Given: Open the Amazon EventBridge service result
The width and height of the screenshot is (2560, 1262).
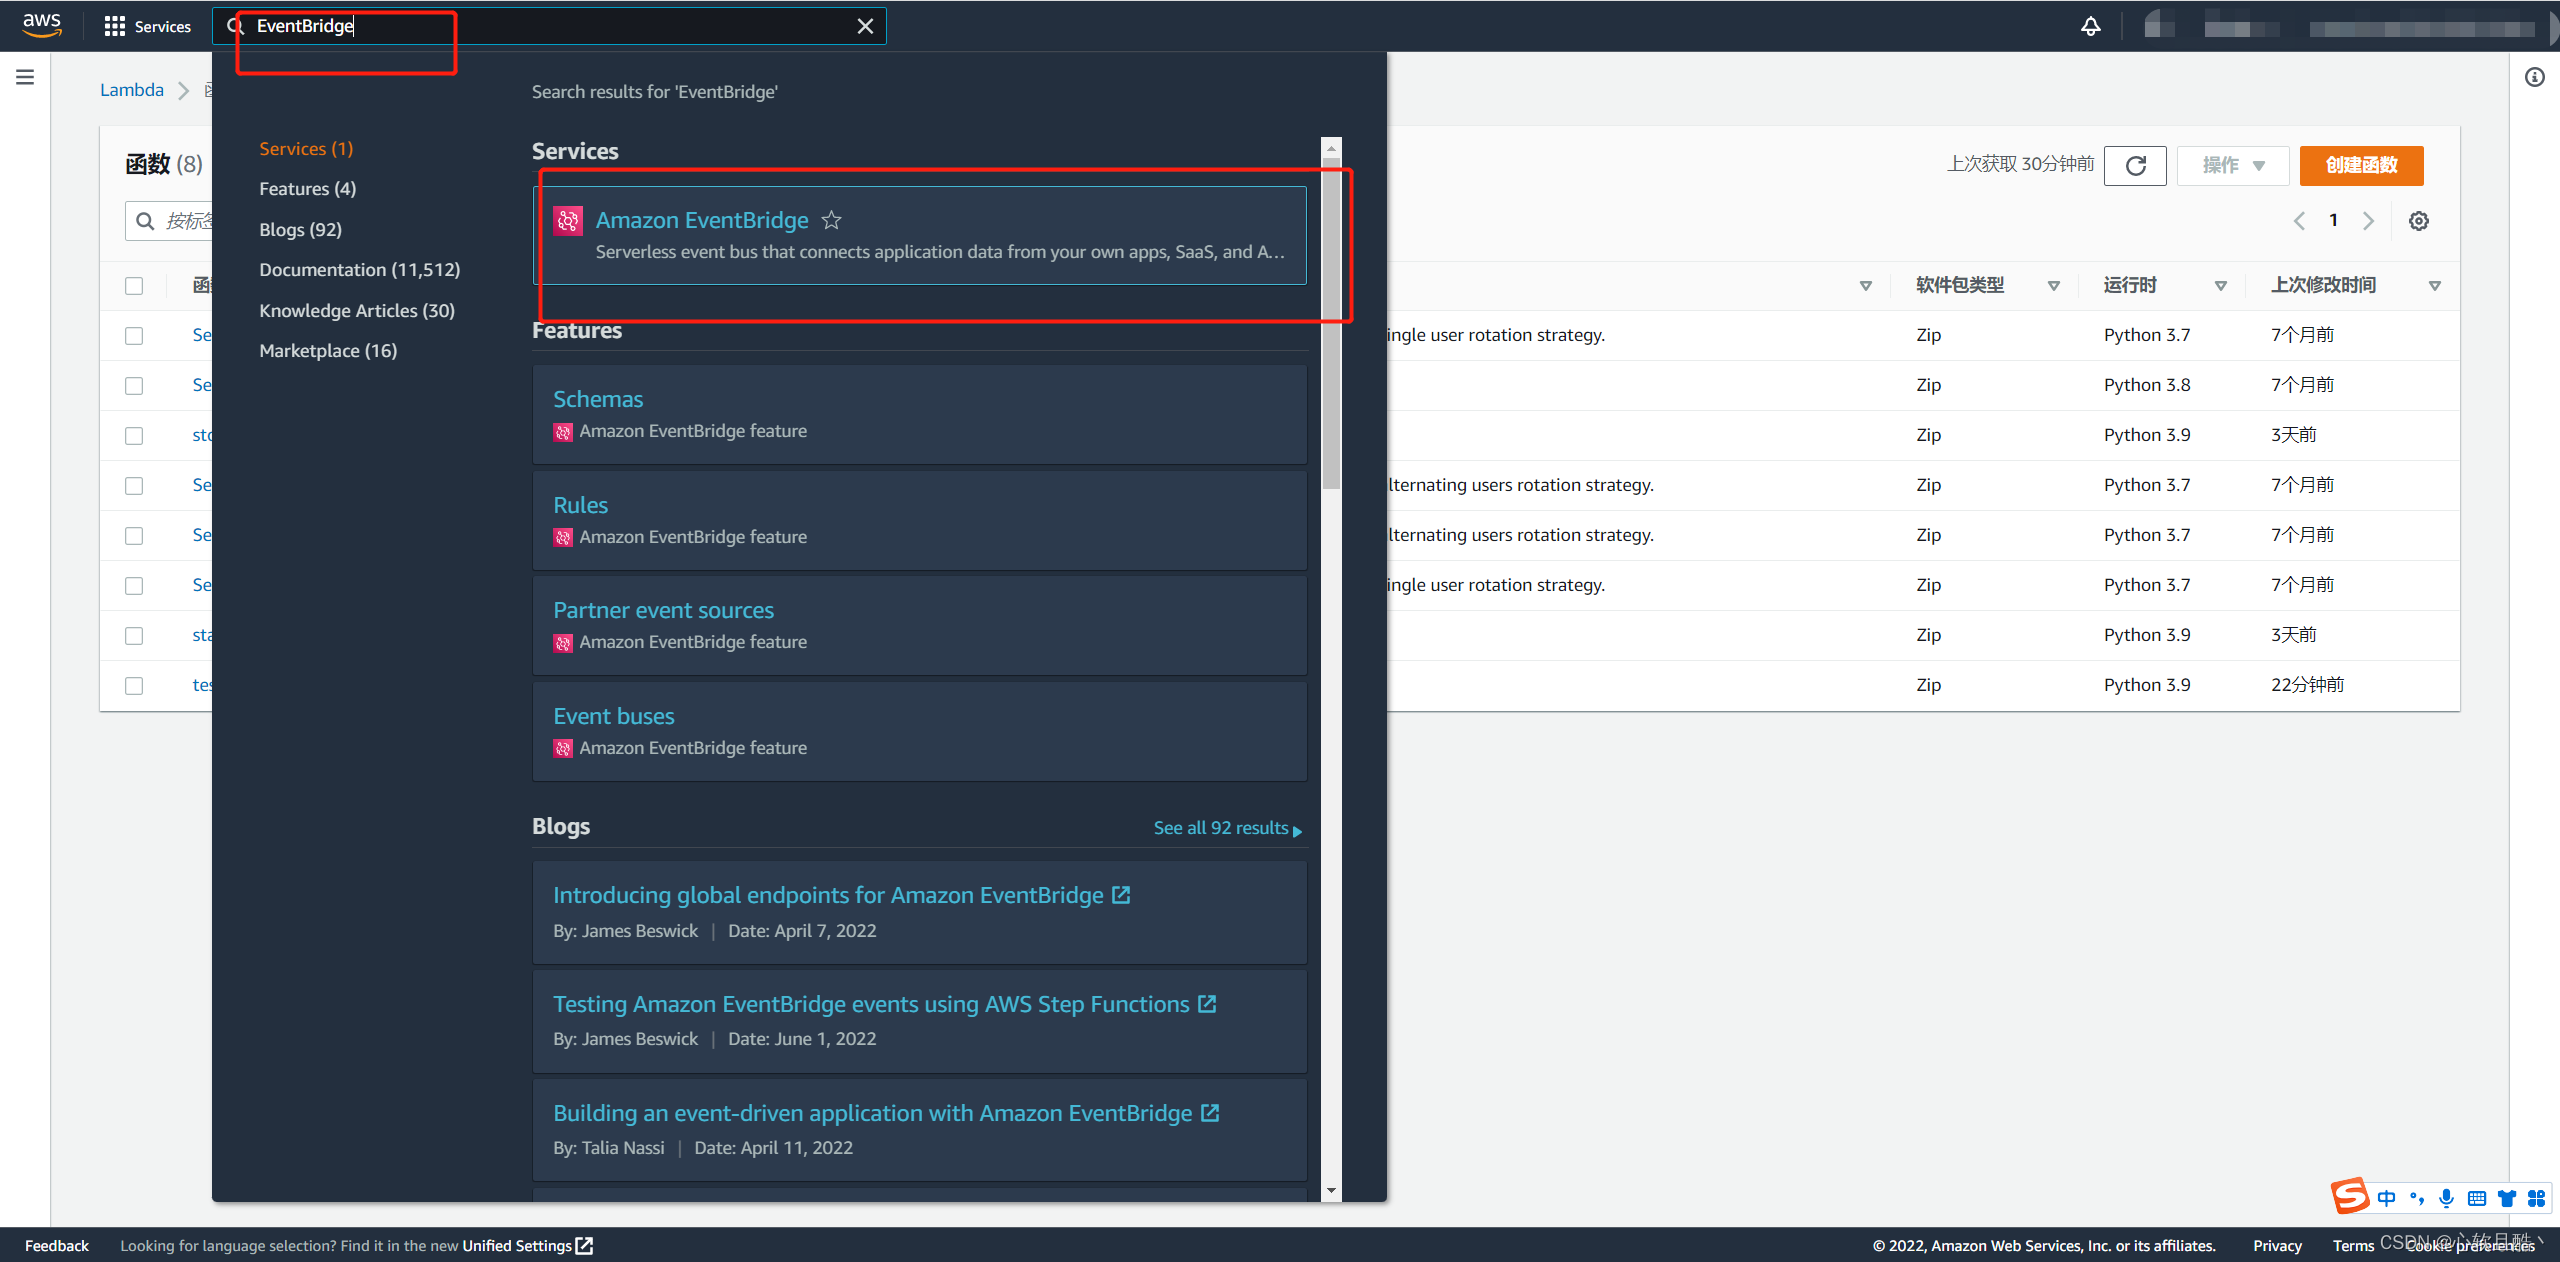Looking at the screenshot, I should (x=702, y=220).
